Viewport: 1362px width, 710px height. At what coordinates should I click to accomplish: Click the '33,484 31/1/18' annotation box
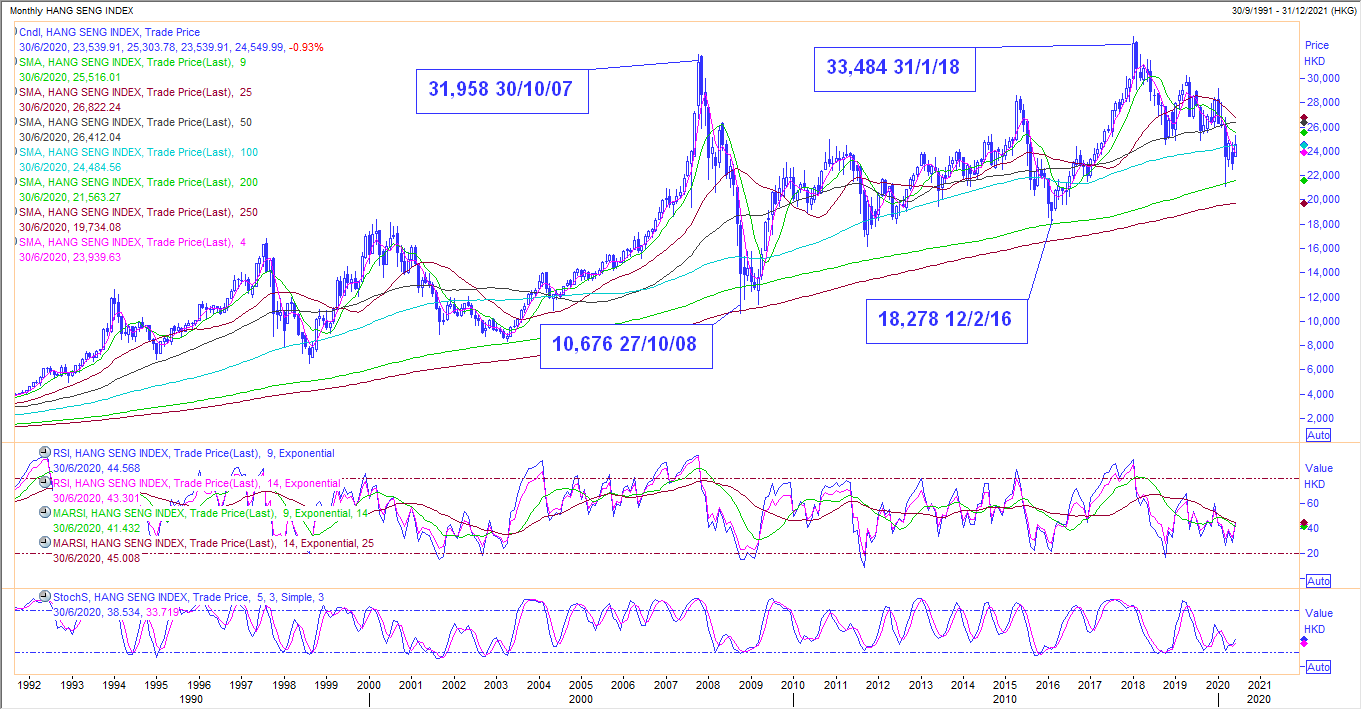coord(893,68)
